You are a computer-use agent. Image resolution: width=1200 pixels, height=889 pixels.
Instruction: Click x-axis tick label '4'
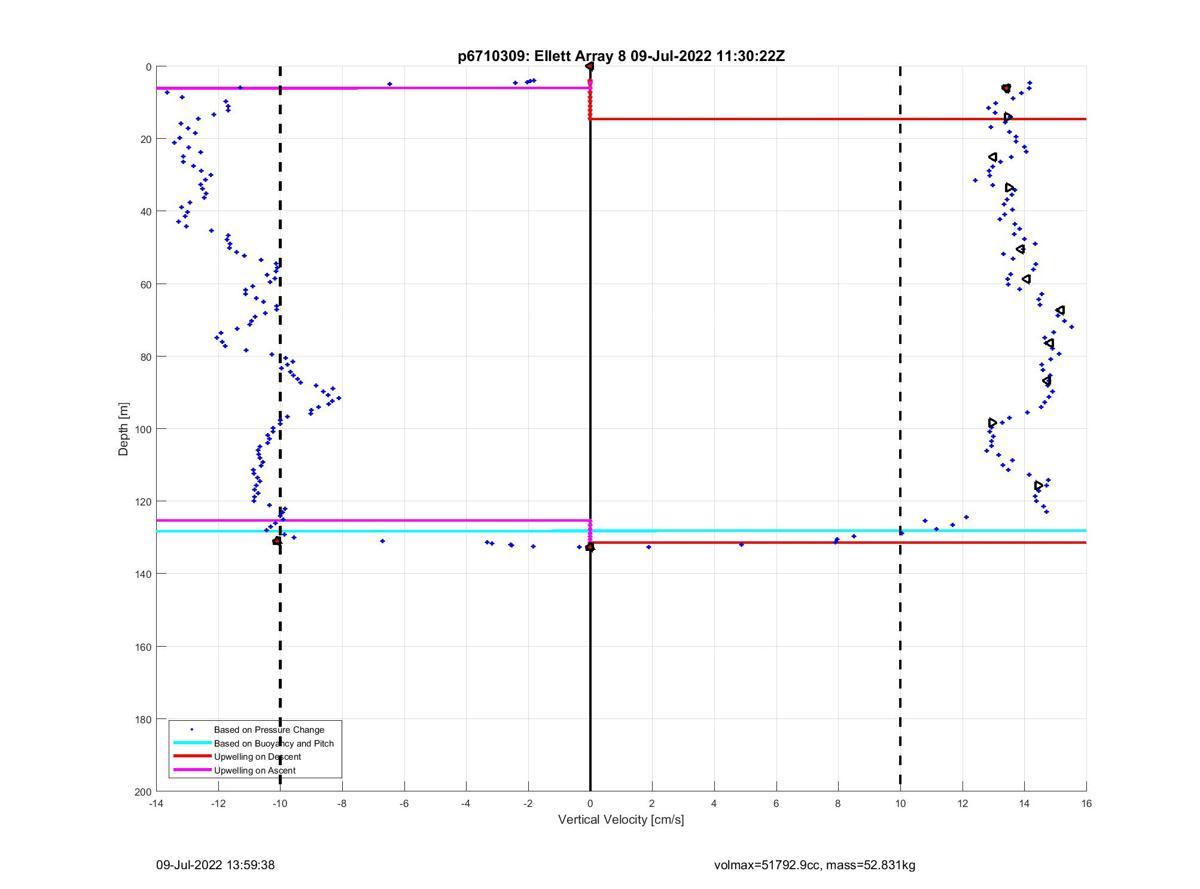pyautogui.click(x=714, y=803)
